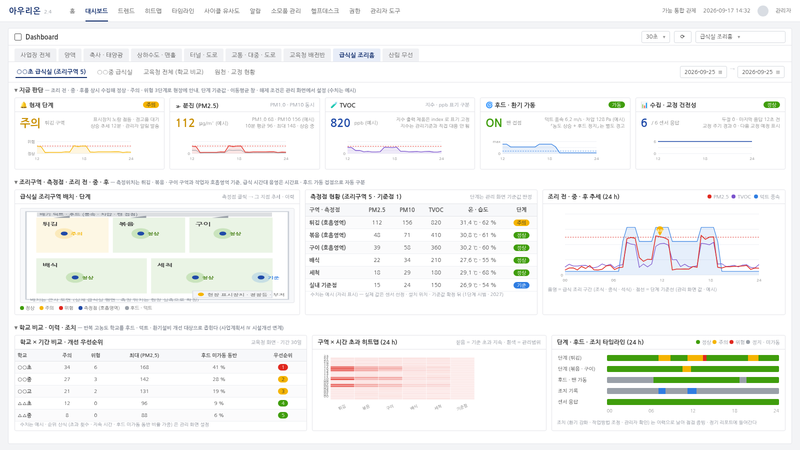
Task: Click the 세척 row in measurement table
Action: (x=420, y=272)
